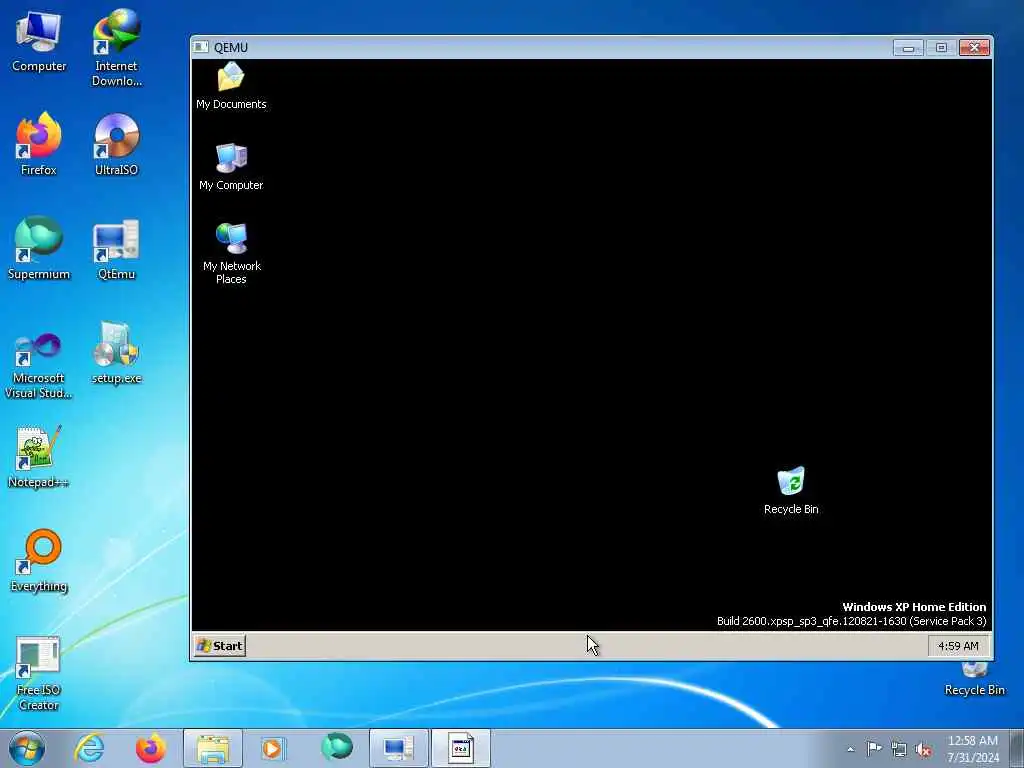Select the UltraISO desktop shortcut
1024x768 pixels.
coord(116,144)
